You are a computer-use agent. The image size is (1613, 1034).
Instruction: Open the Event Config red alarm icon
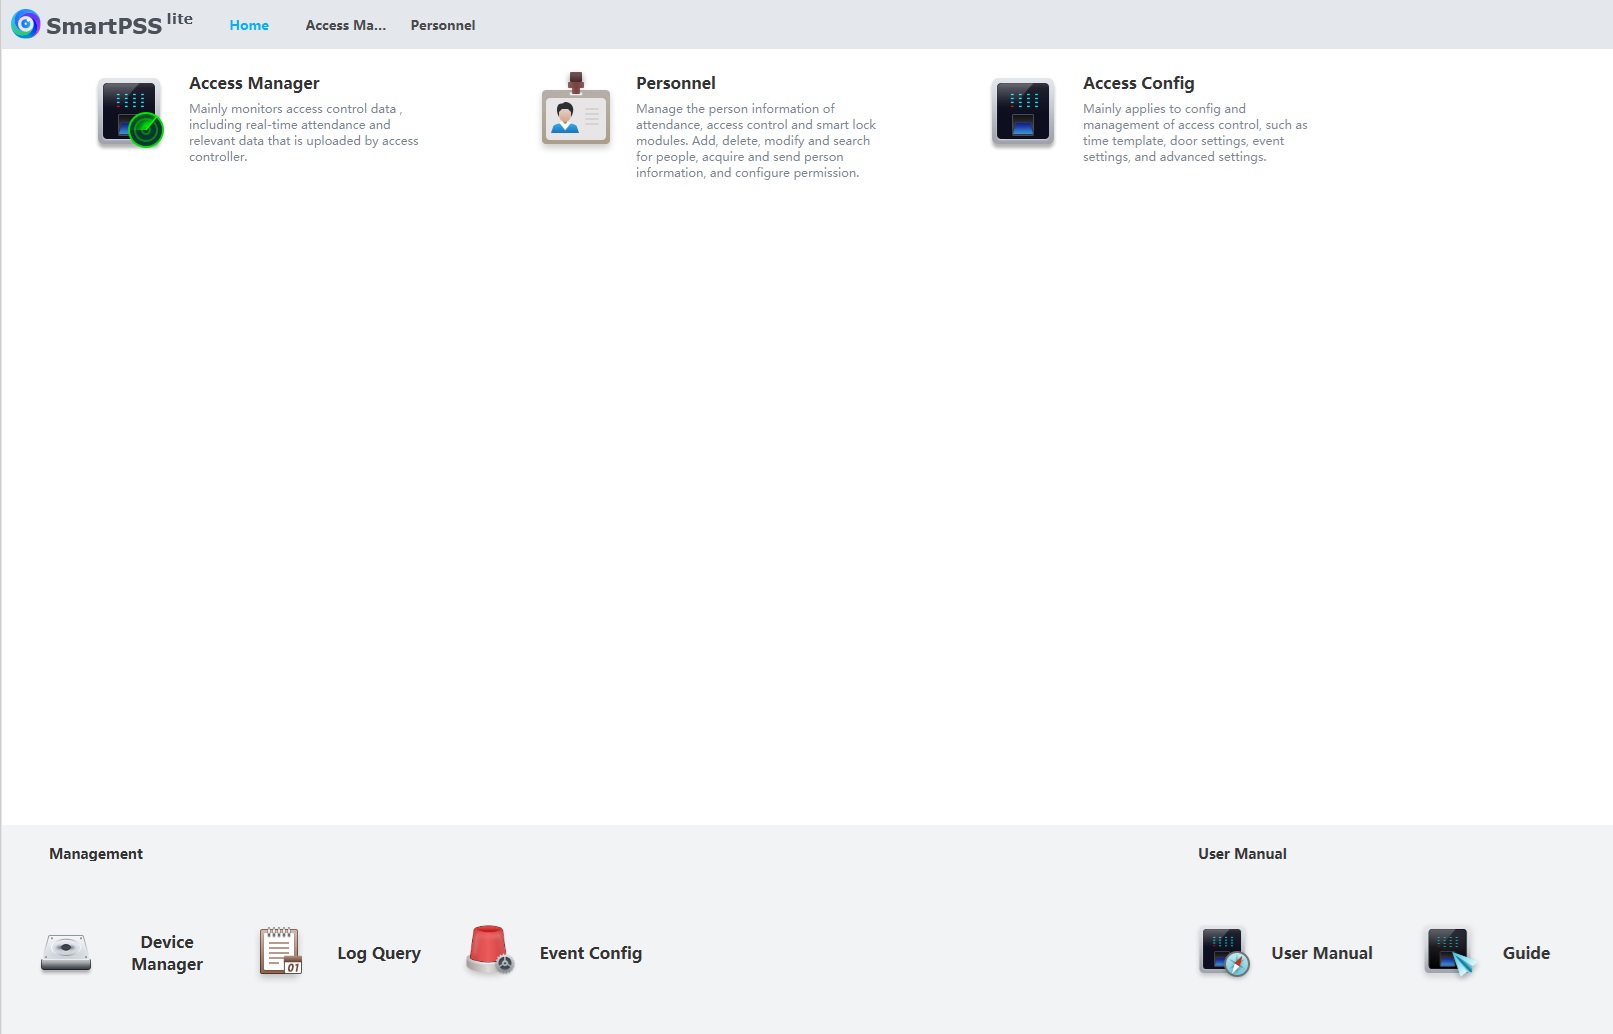pos(489,950)
